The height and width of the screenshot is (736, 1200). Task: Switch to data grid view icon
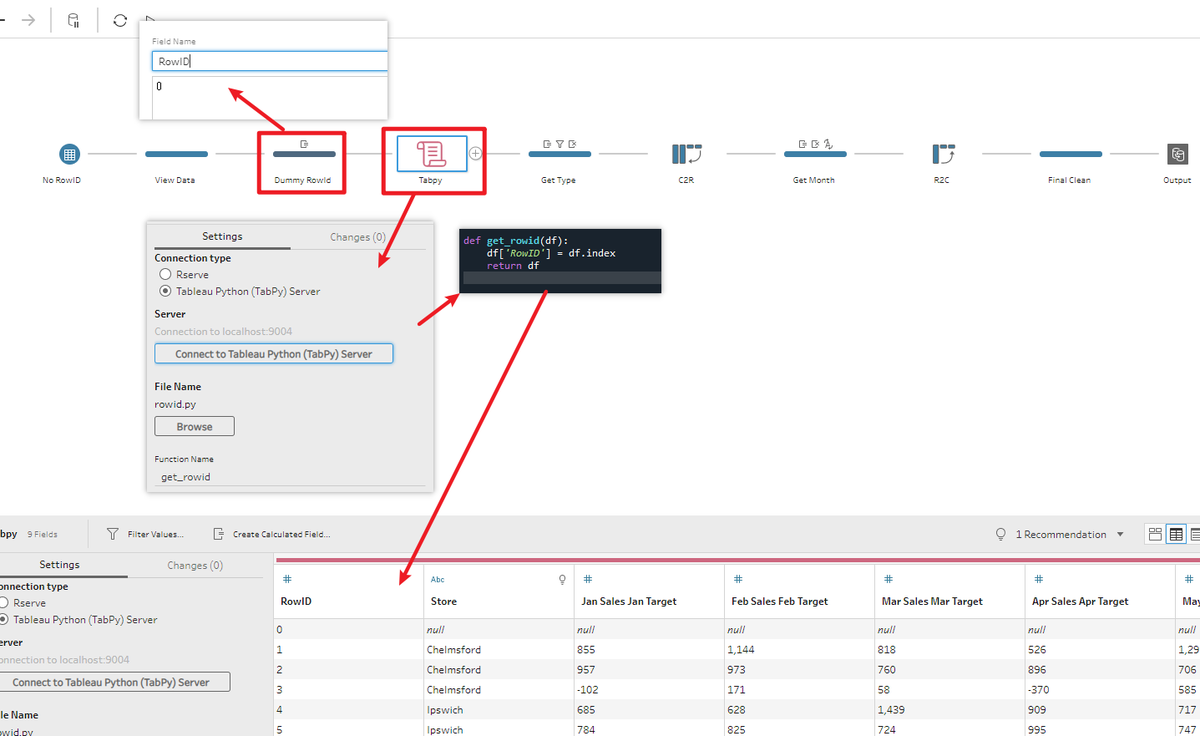(x=1176, y=534)
